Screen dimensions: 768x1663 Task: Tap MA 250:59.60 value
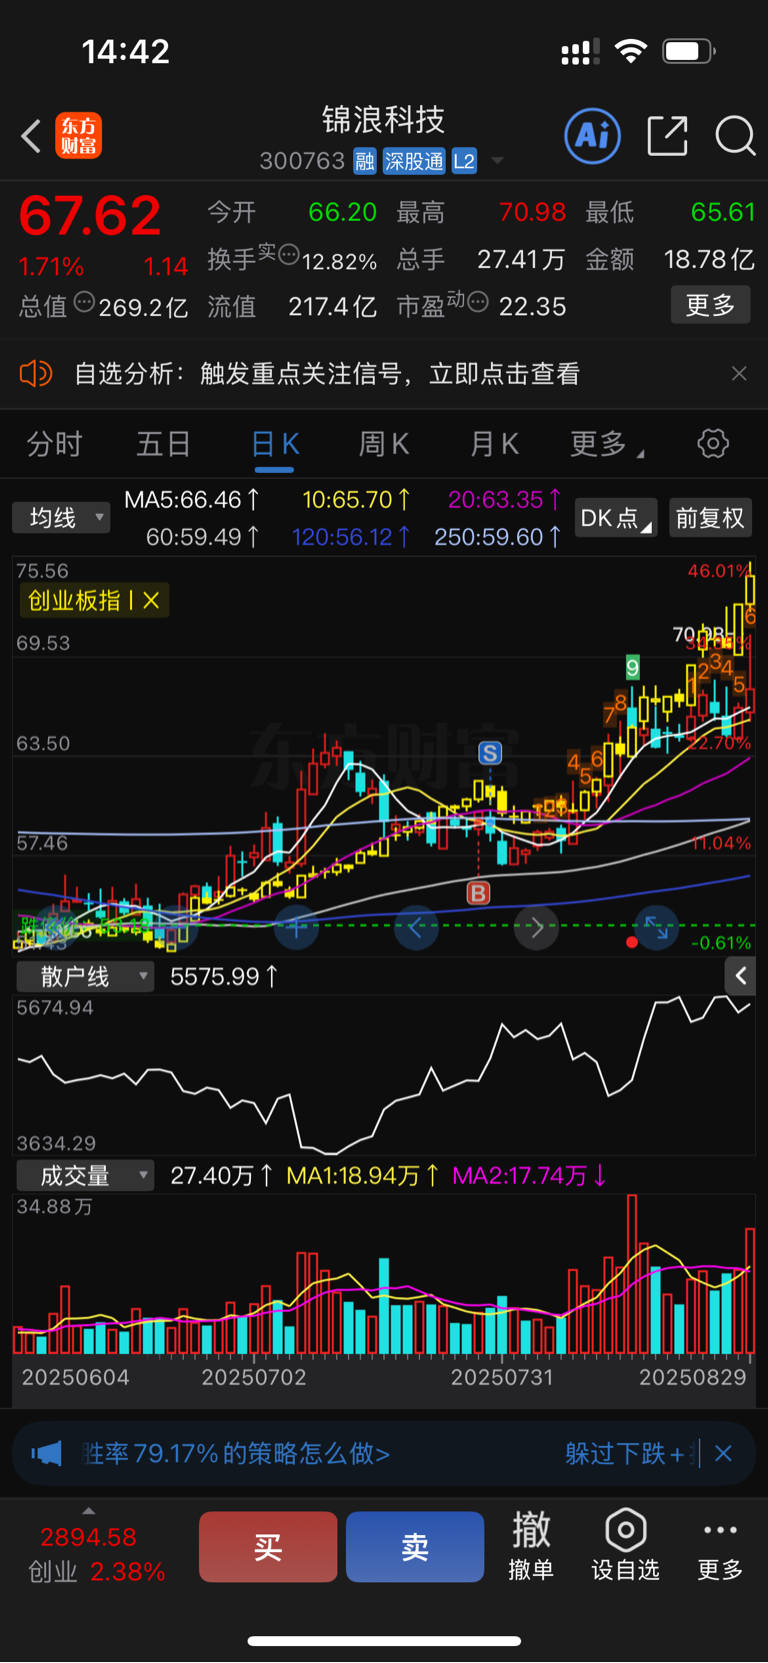pos(497,537)
